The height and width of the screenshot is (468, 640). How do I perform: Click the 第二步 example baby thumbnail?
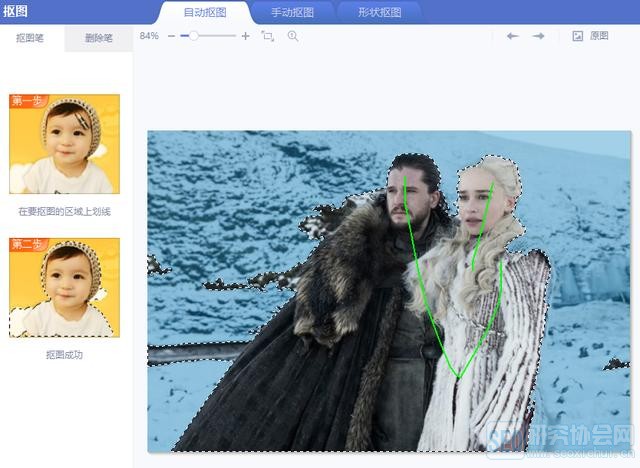pos(64,288)
